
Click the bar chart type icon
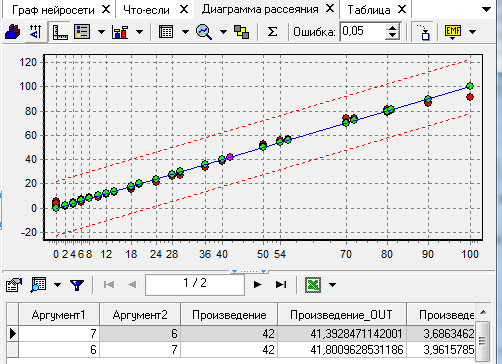point(120,32)
